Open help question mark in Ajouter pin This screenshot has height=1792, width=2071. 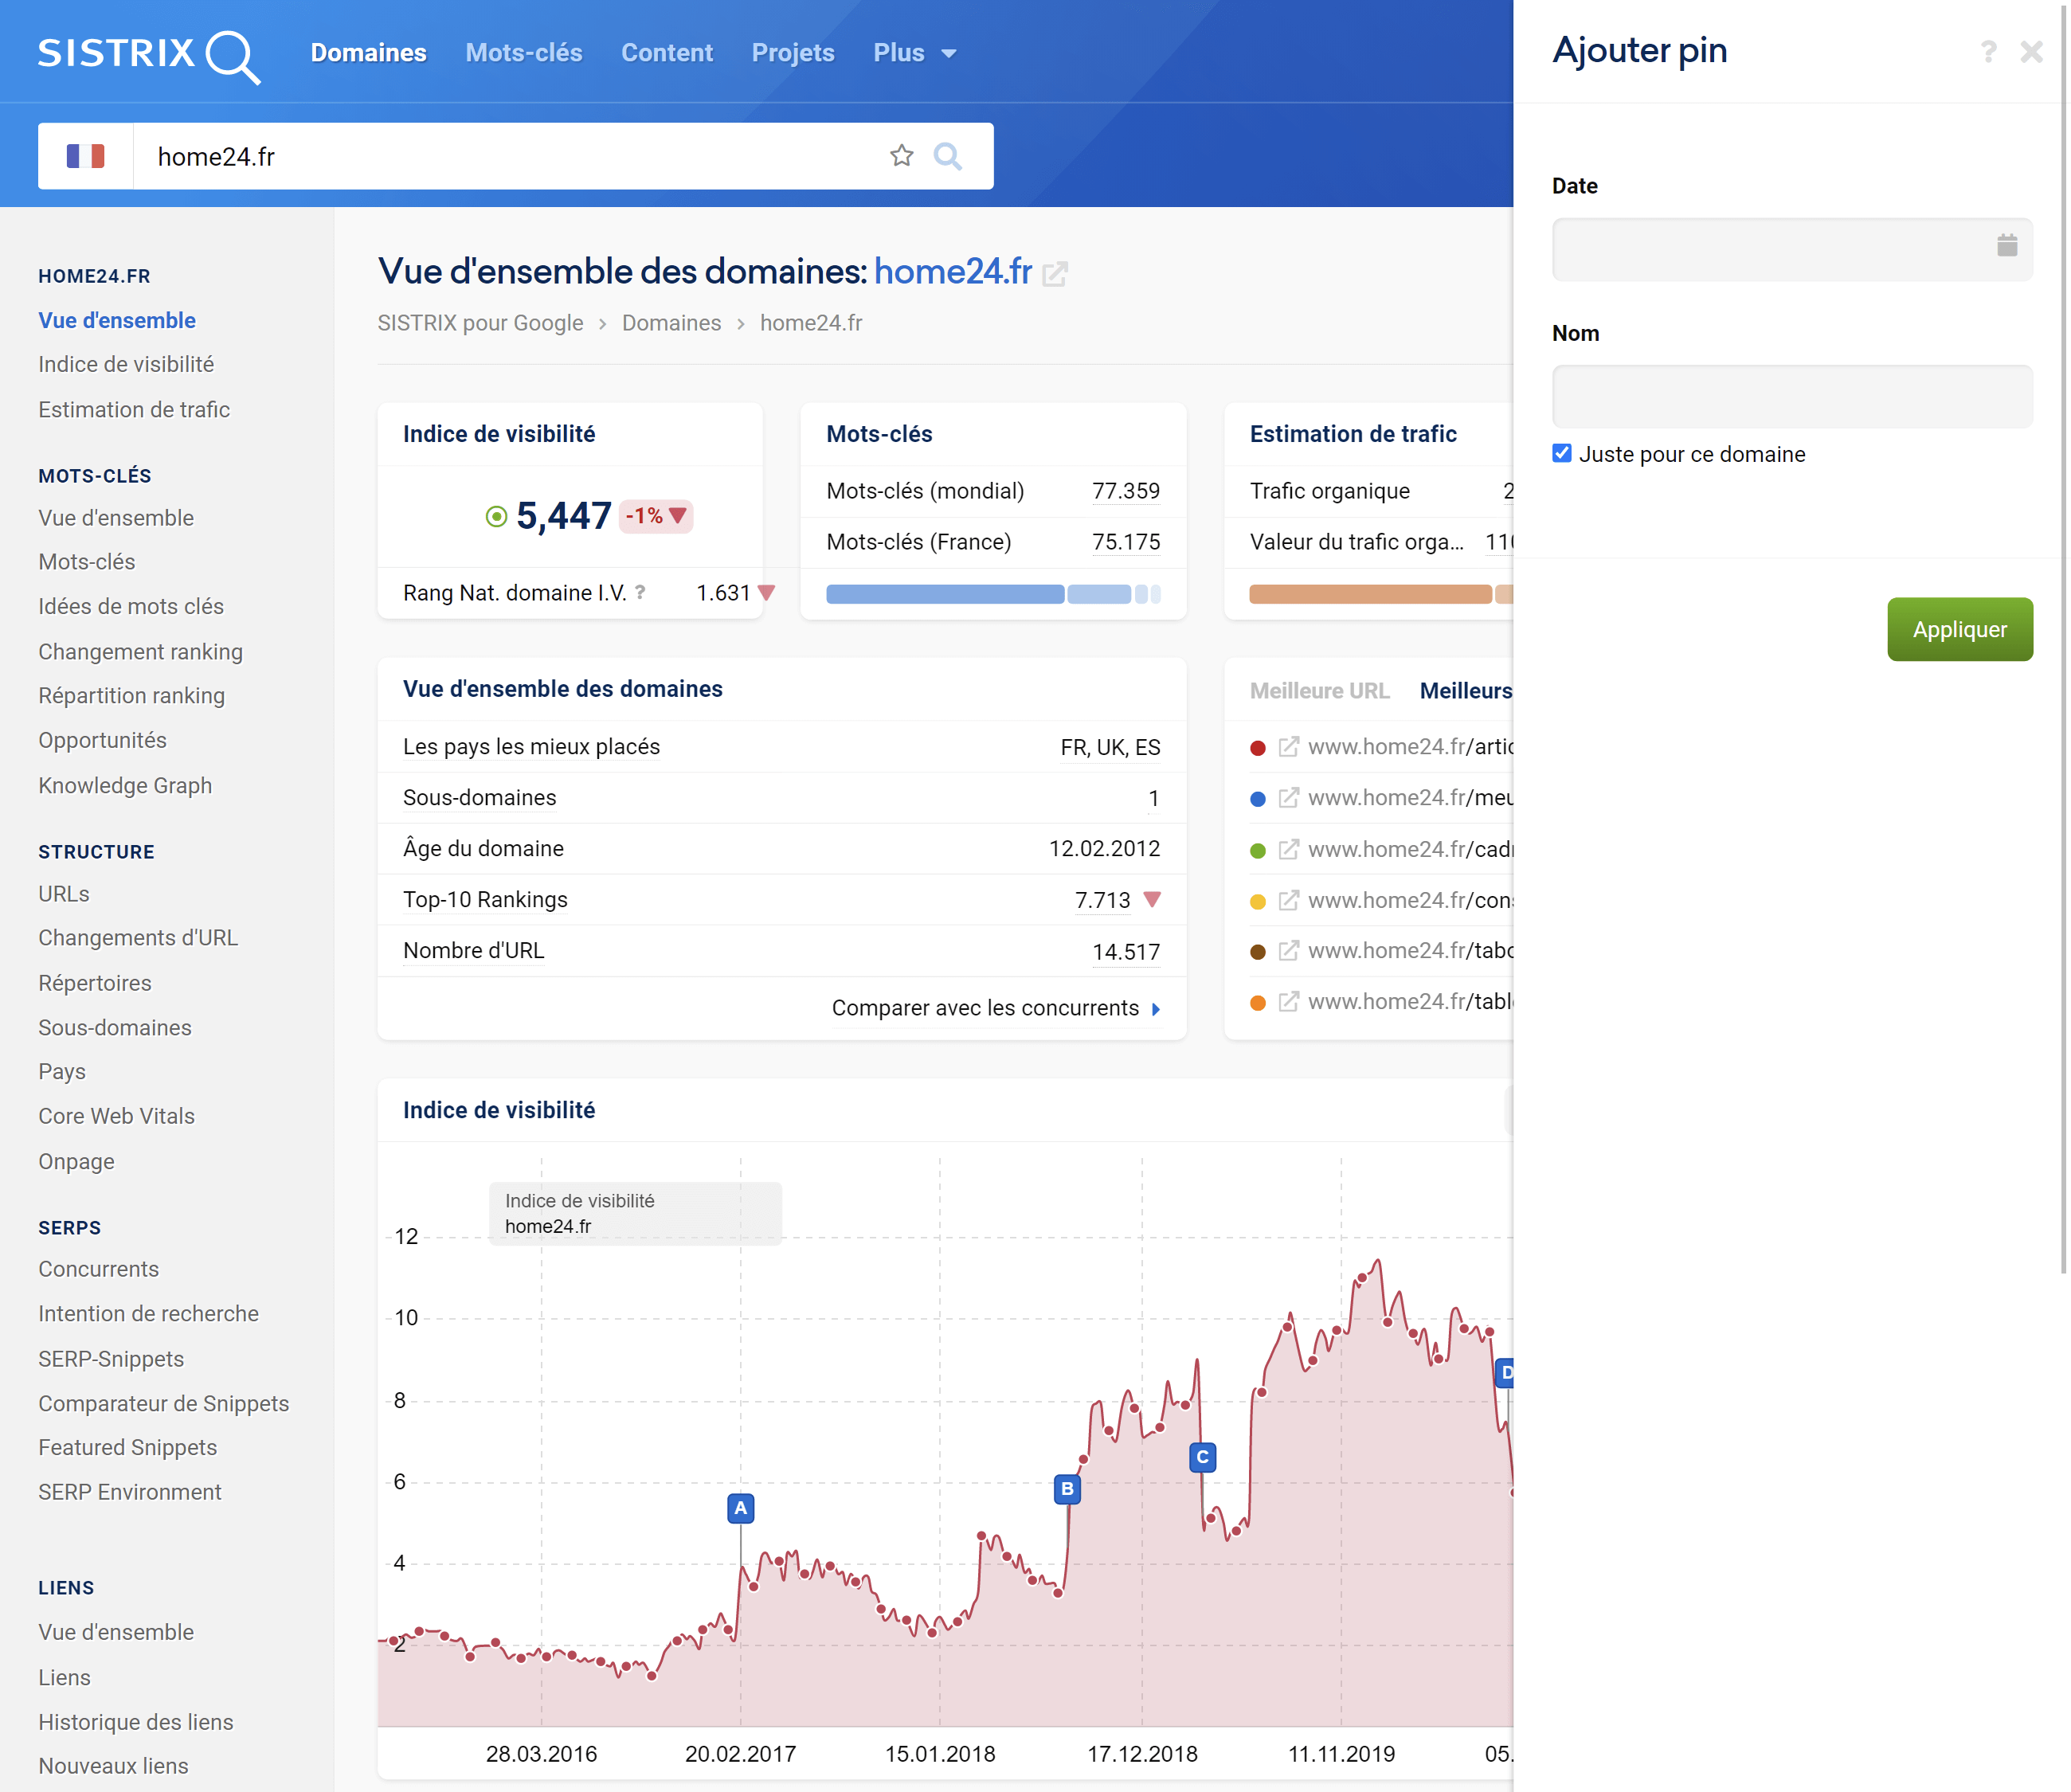[1988, 51]
